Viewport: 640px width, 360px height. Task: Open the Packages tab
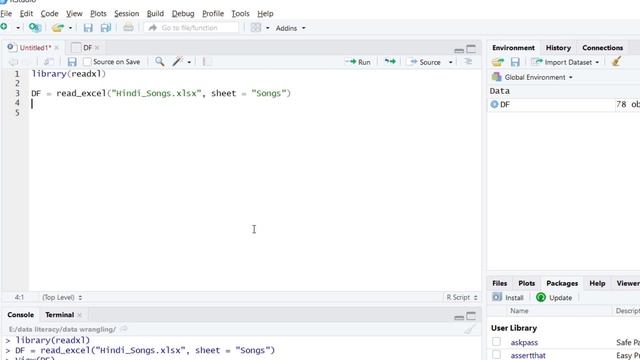(x=562, y=283)
